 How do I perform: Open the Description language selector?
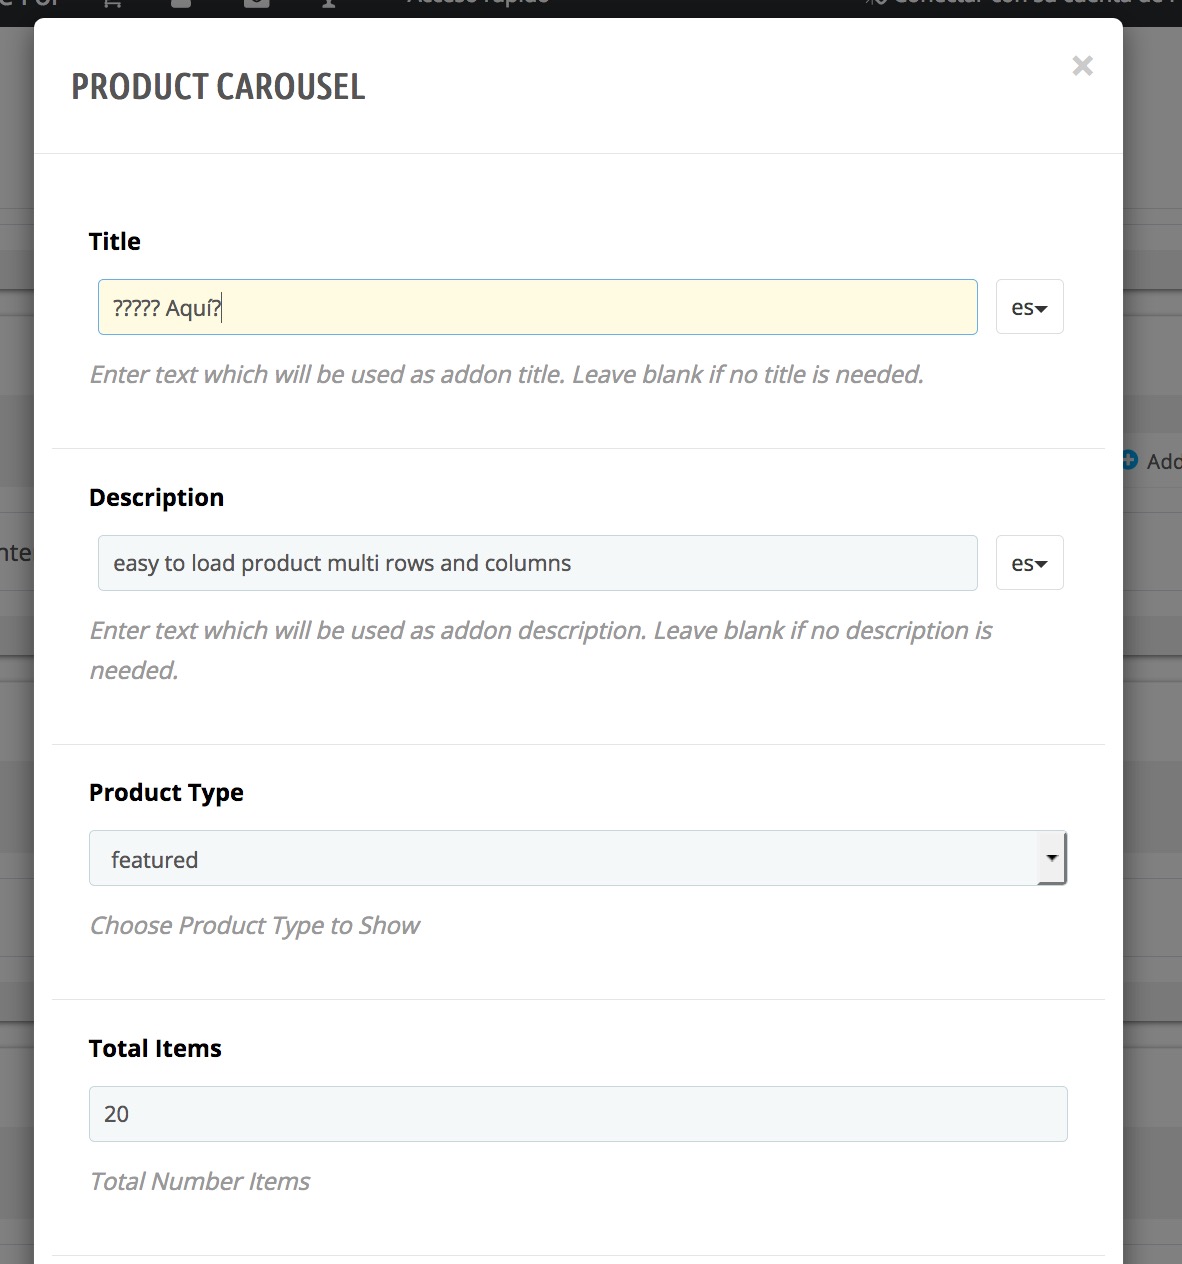tap(1029, 563)
